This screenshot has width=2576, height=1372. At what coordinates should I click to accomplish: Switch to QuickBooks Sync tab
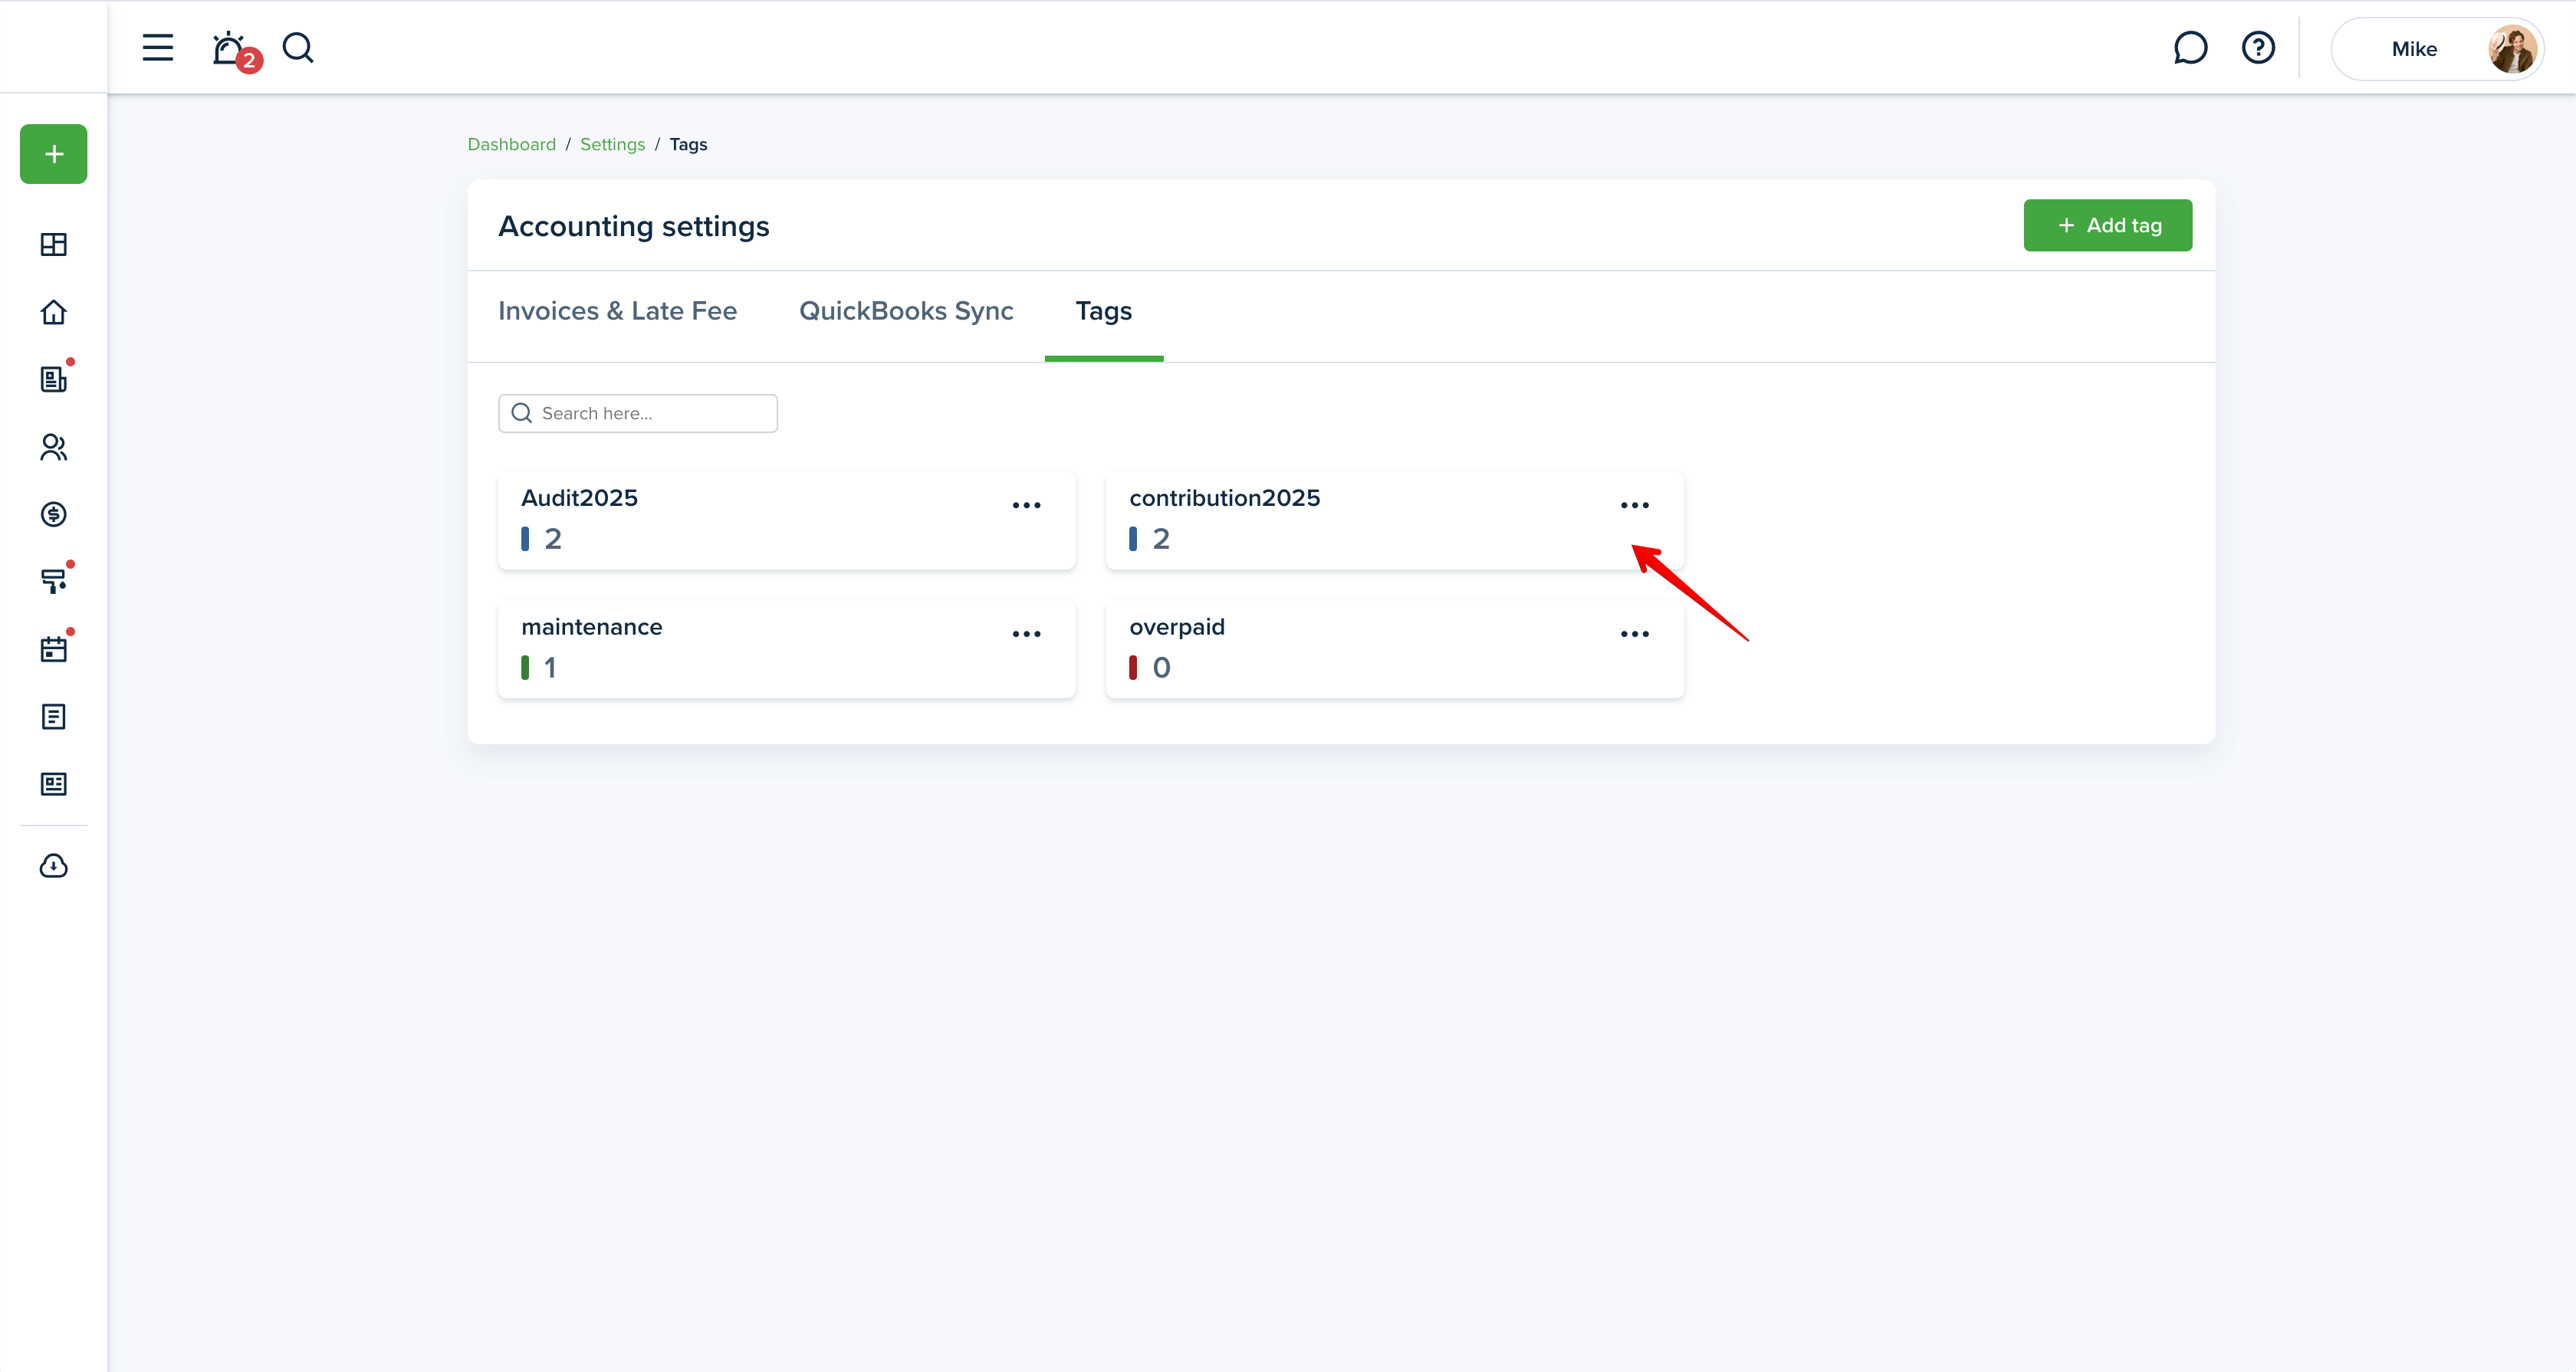(906, 311)
